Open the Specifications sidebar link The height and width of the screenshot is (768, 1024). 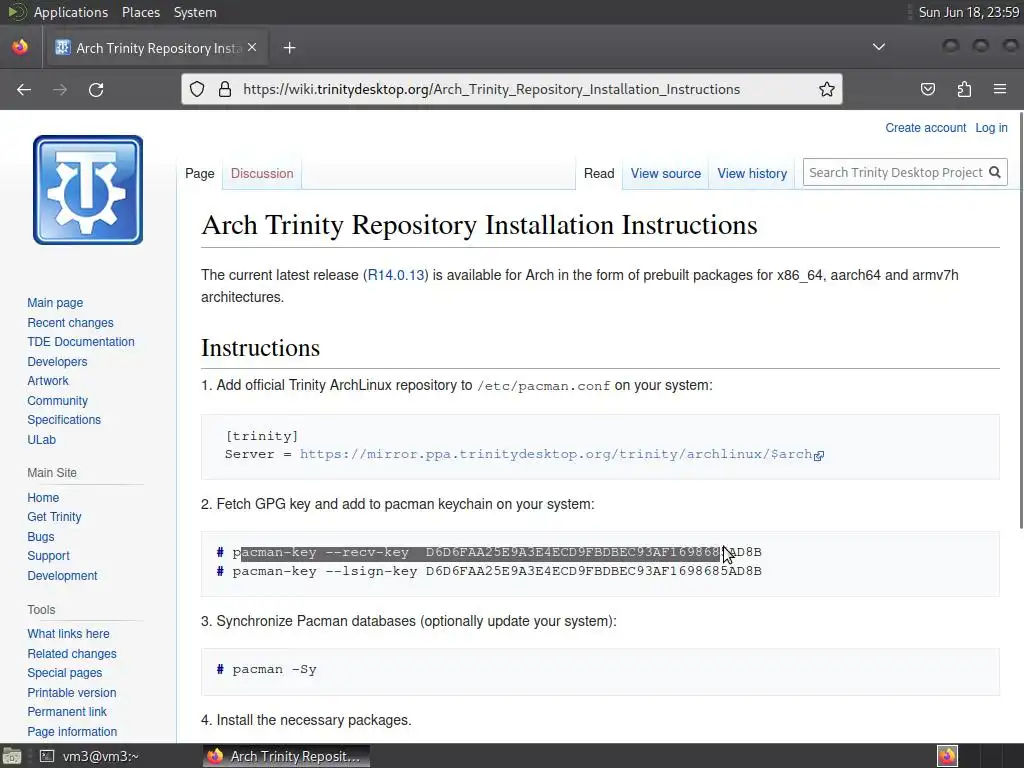click(64, 420)
